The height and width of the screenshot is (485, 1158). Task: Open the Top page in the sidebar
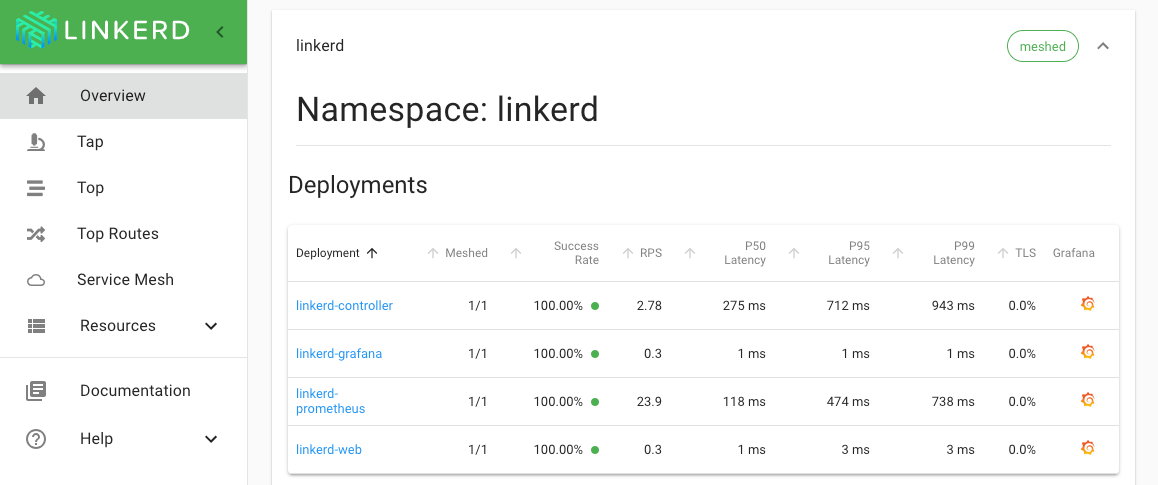90,188
